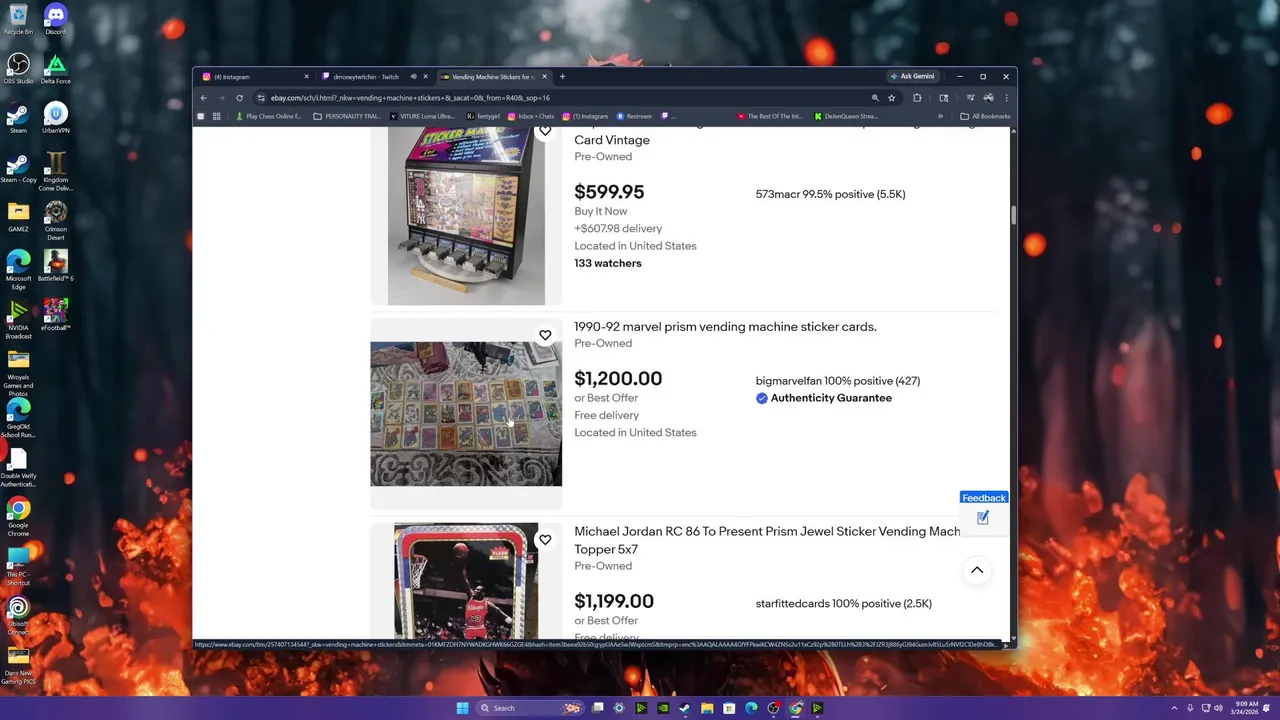Open the GAMEZ folder on desktop
Viewport: 1280px width, 720px height.
(18, 216)
